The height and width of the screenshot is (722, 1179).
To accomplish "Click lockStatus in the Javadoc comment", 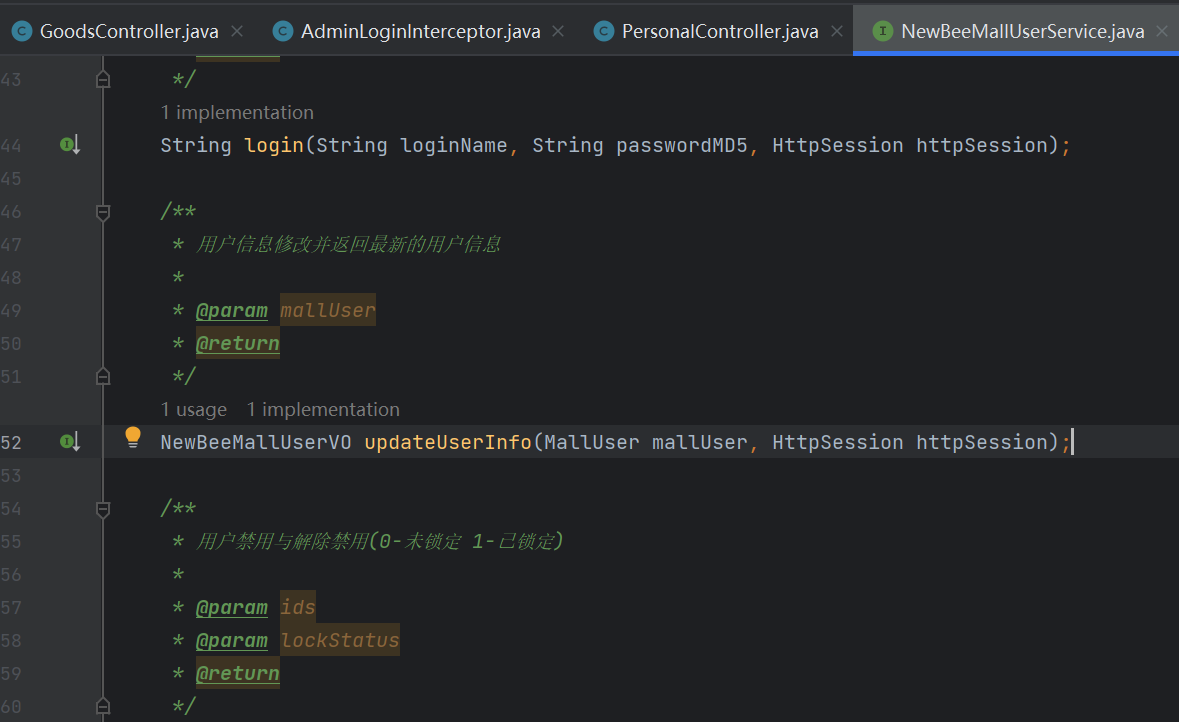I will (x=340, y=640).
